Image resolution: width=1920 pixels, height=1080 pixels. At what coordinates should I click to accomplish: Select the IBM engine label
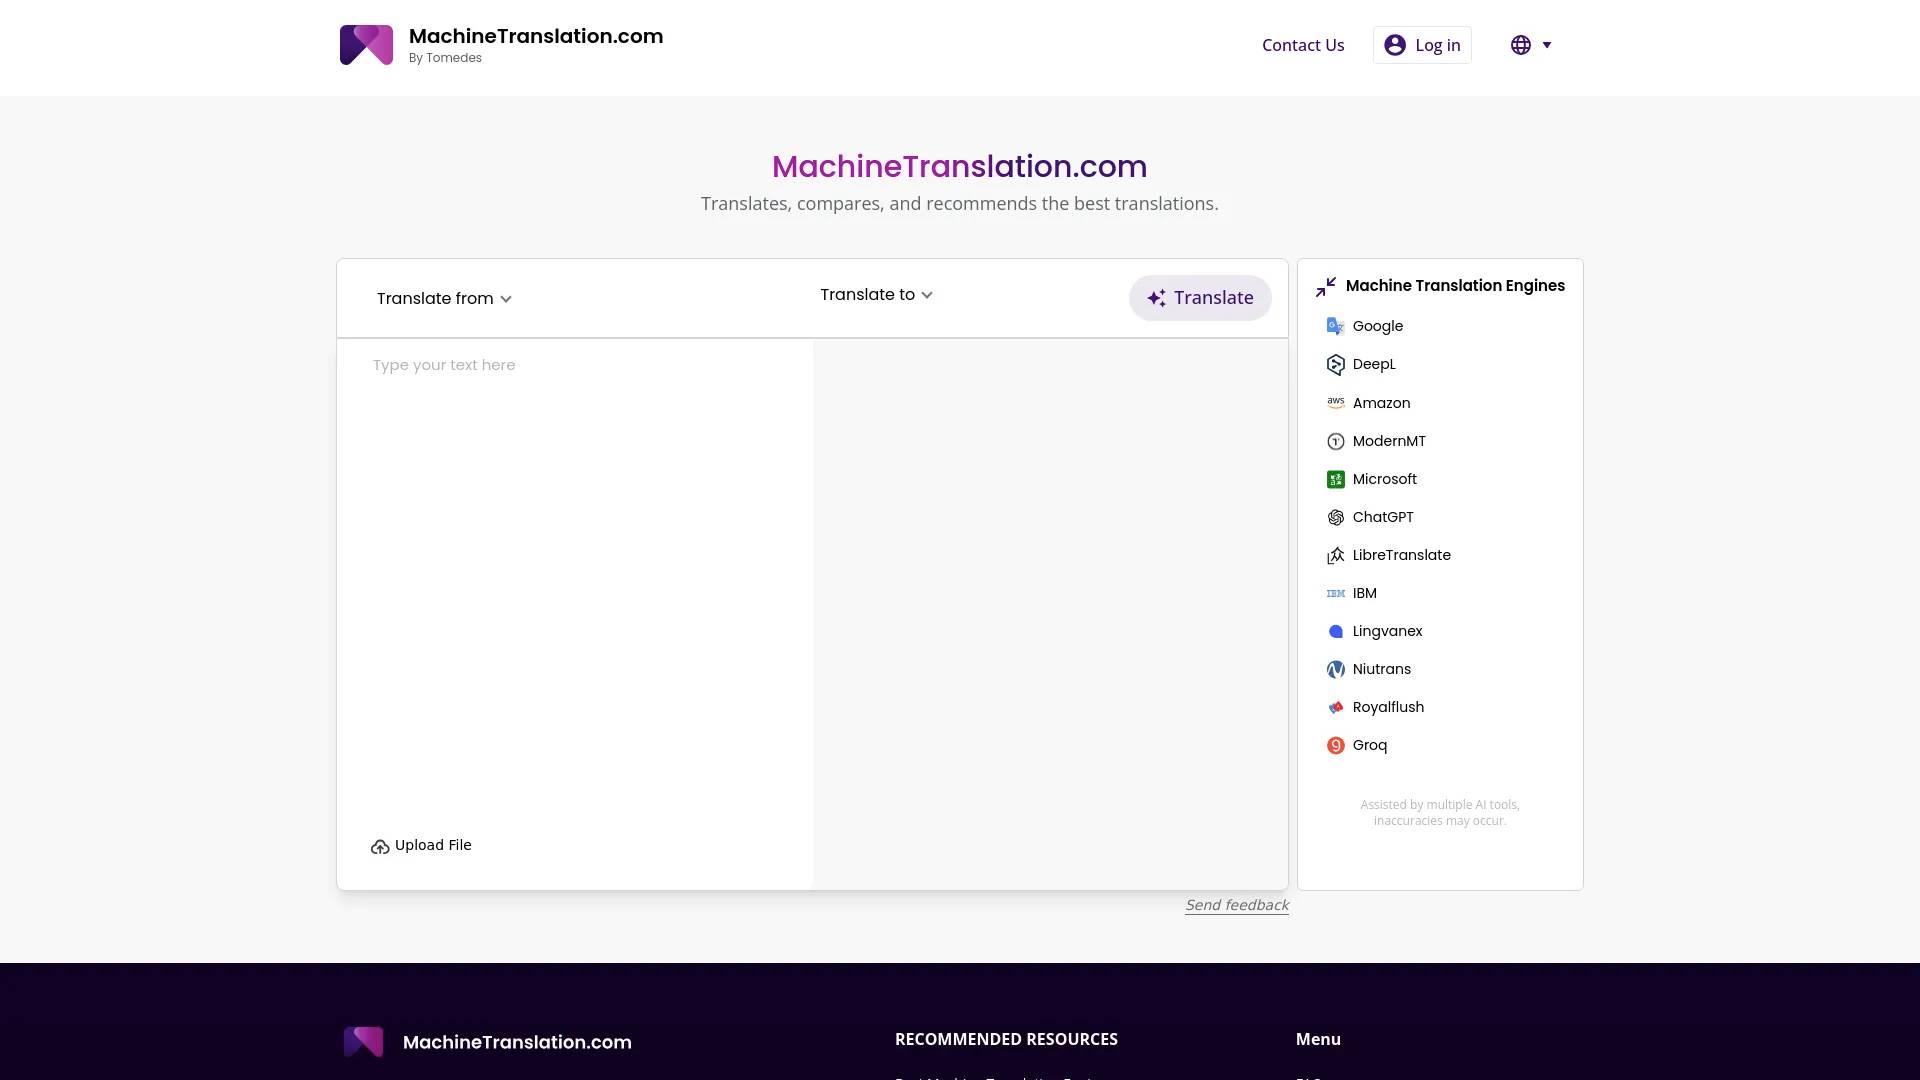[1364, 593]
